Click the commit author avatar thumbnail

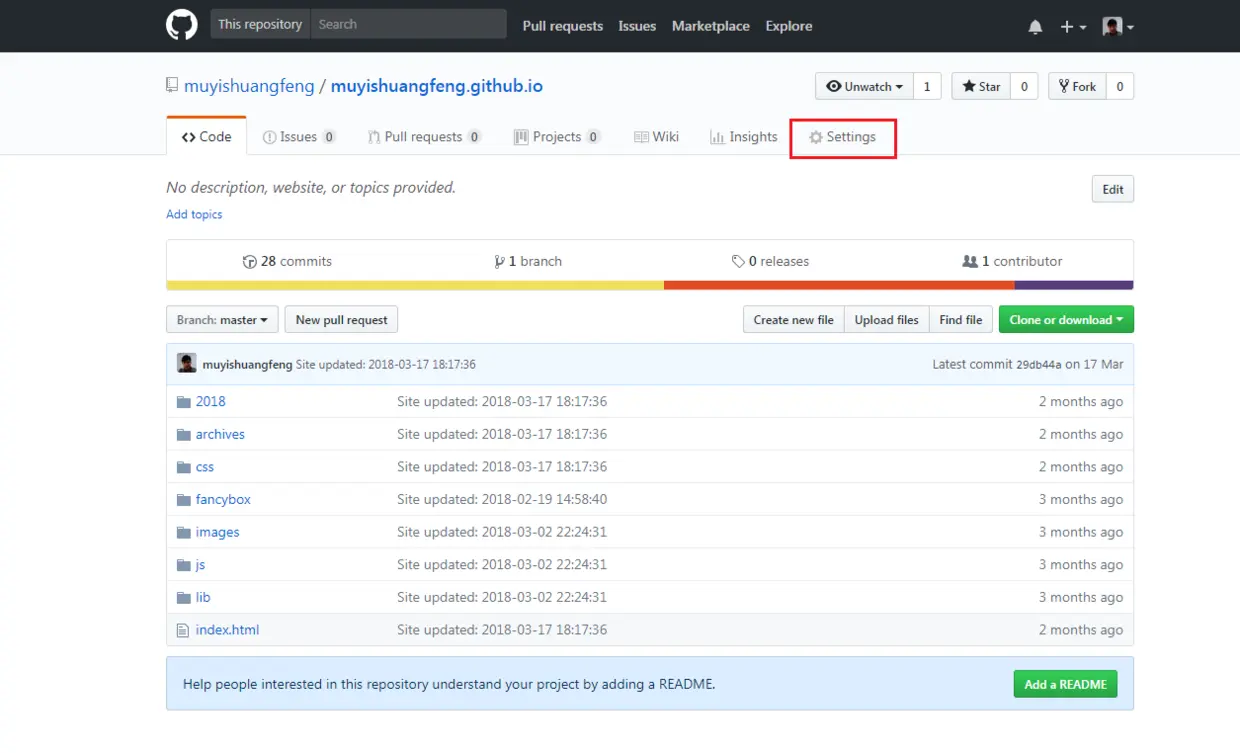(x=187, y=363)
